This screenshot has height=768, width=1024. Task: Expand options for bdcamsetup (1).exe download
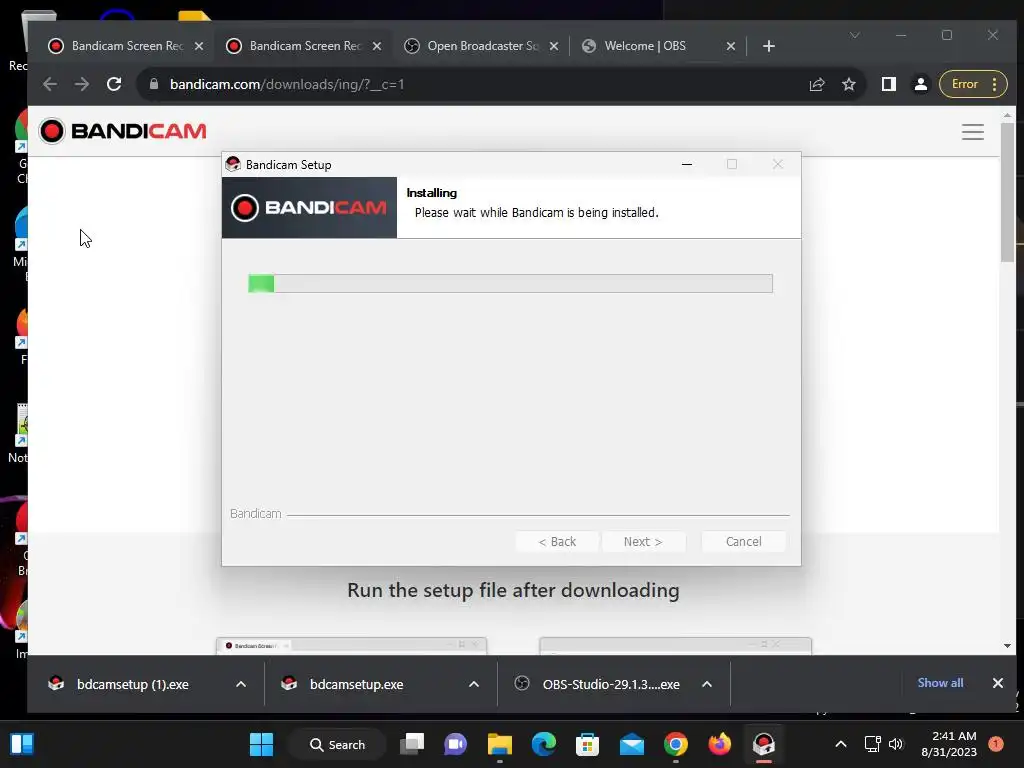pos(241,684)
